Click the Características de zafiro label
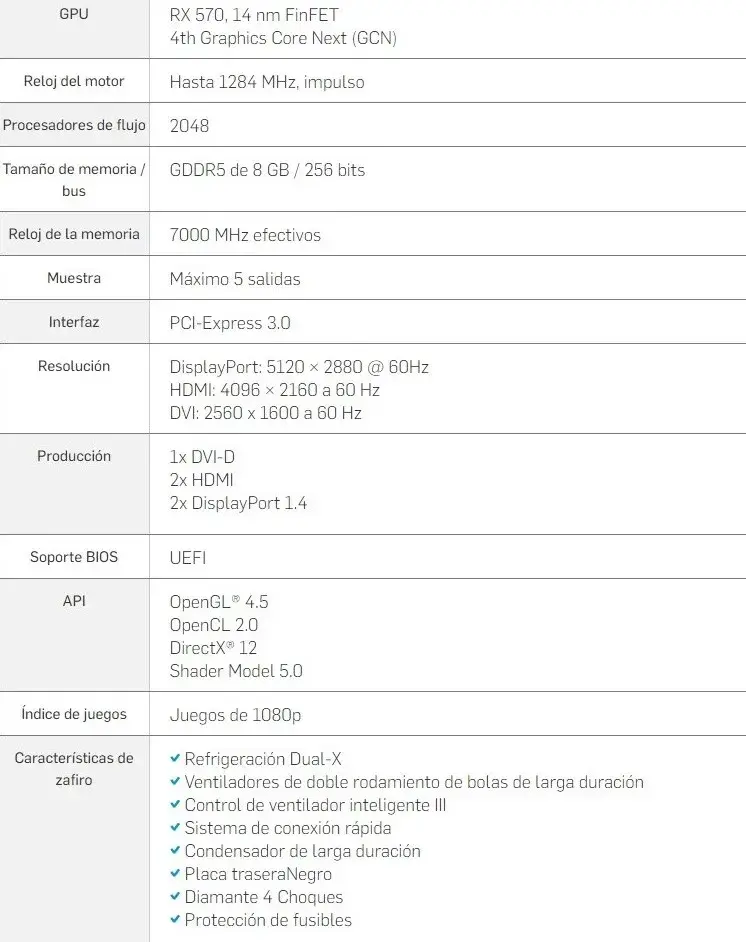Image resolution: width=746 pixels, height=942 pixels. point(74,769)
